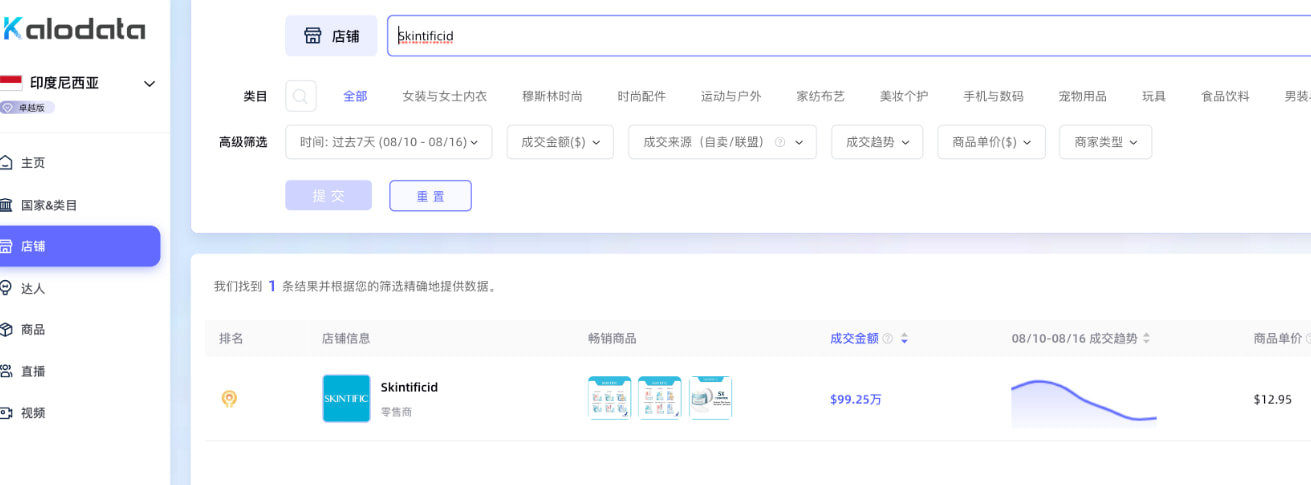Click the 国家&类目 bank icon in sidebar
Viewport: 1311px width, 485px height.
tap(7, 205)
